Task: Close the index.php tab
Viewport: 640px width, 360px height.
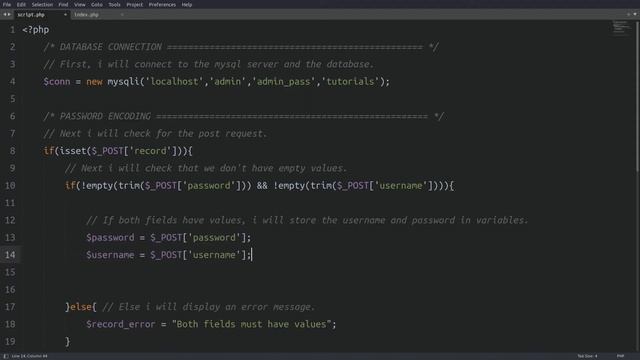Action: [122, 15]
